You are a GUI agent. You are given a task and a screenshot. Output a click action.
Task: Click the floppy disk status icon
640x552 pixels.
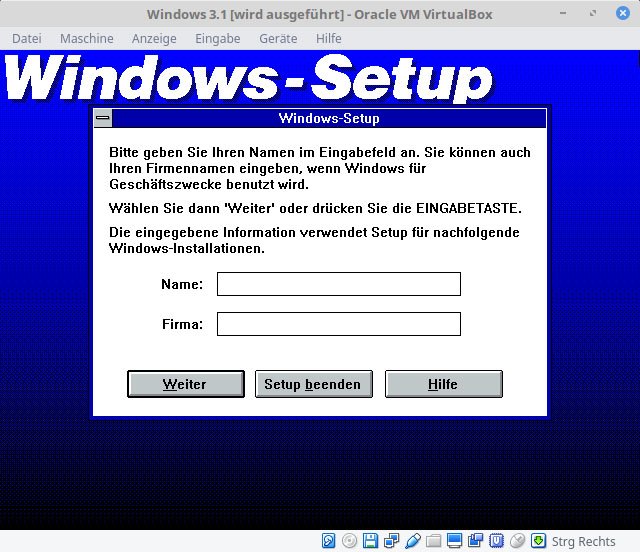(x=370, y=541)
